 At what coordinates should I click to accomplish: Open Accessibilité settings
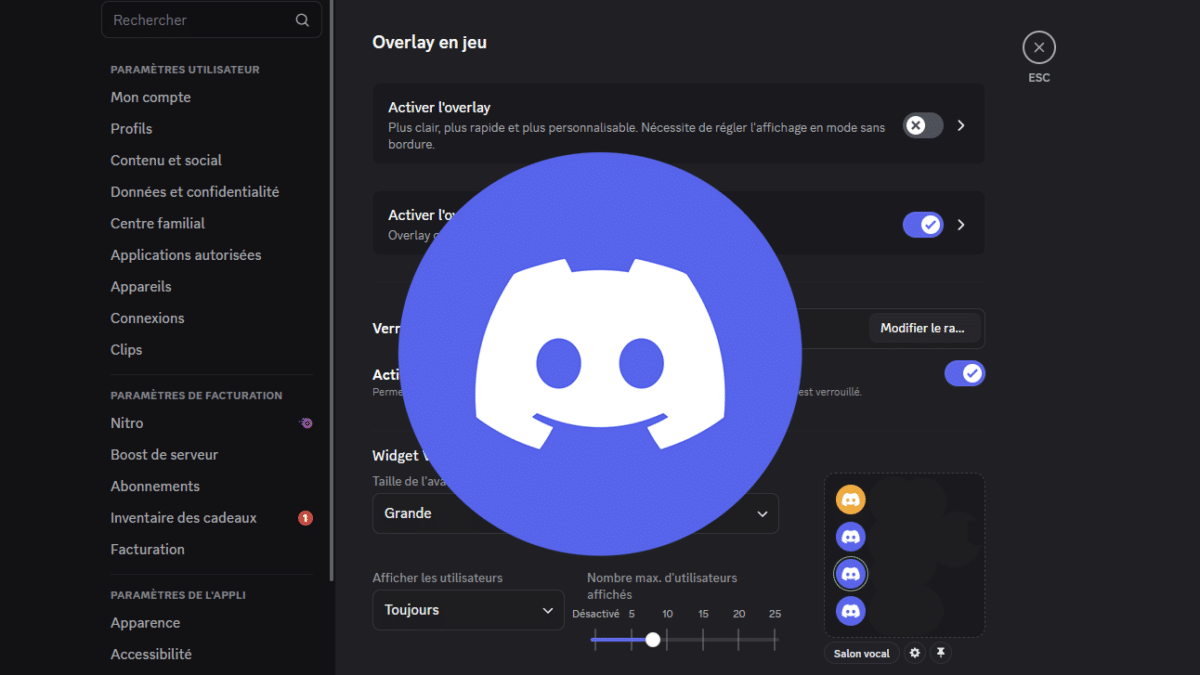(151, 654)
